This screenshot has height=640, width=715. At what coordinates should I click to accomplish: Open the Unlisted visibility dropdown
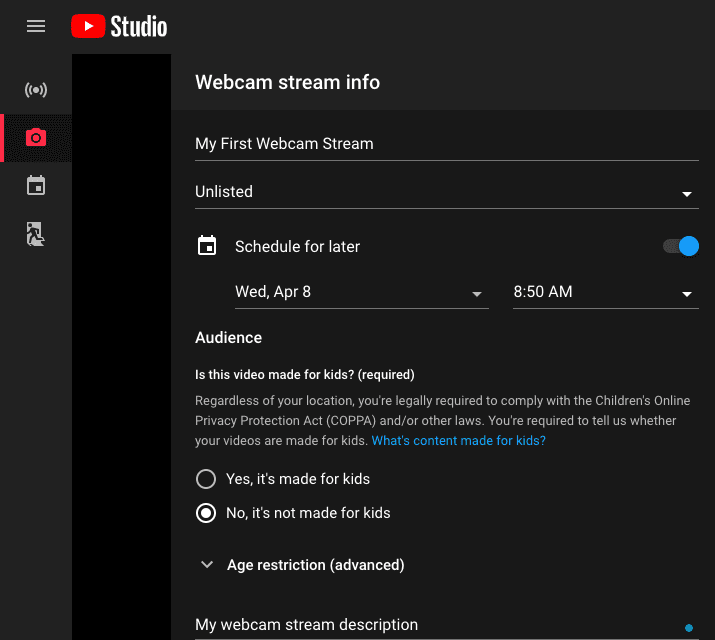click(x=446, y=192)
